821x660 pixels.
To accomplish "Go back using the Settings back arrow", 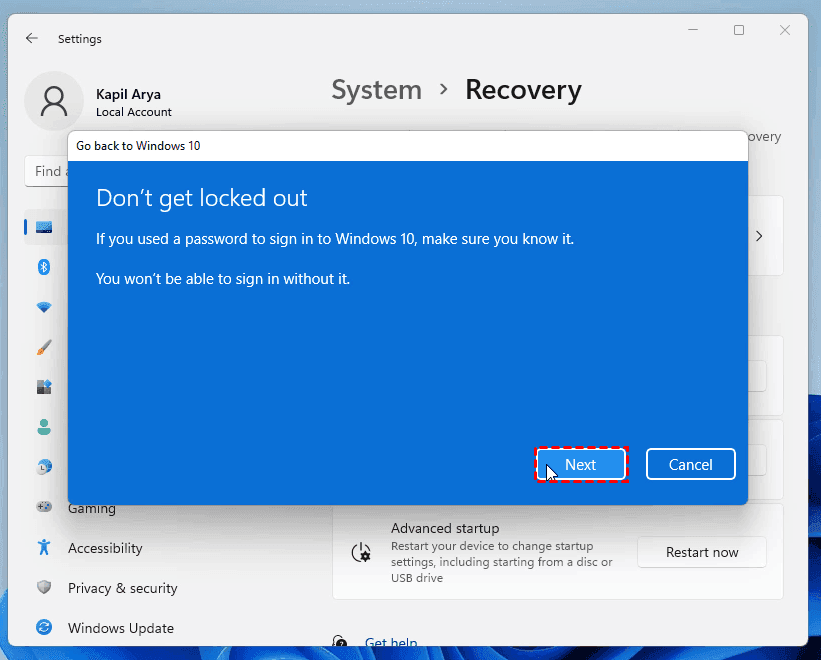I will [x=31, y=38].
